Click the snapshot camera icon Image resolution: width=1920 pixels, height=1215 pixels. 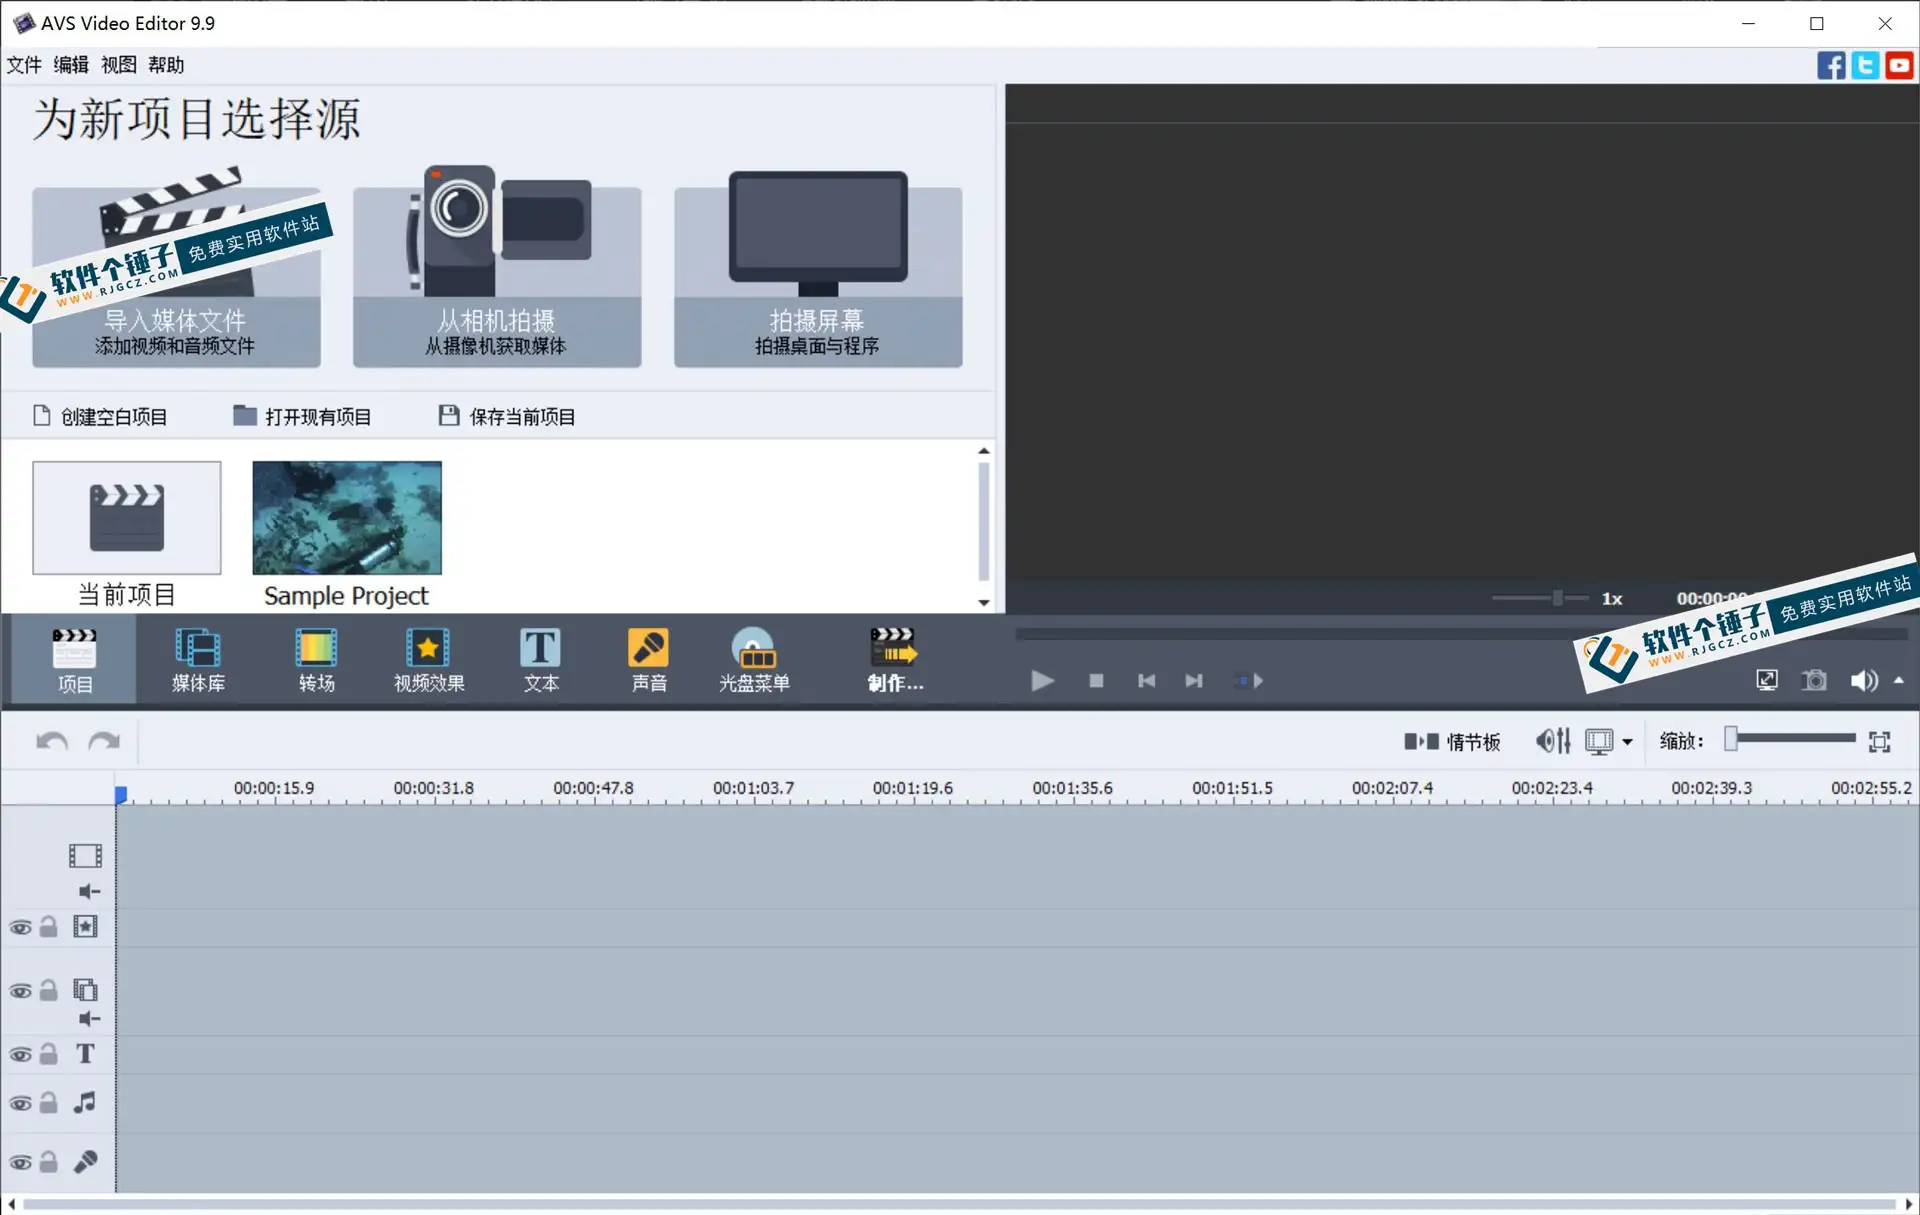pyautogui.click(x=1815, y=680)
